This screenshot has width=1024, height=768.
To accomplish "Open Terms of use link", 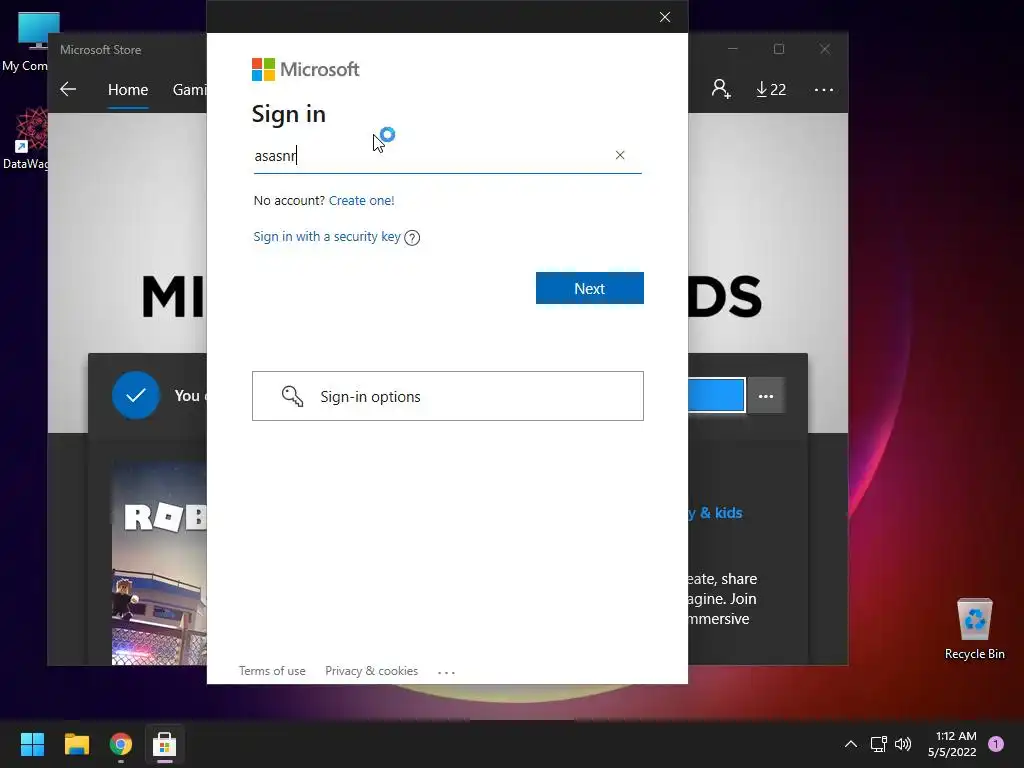I will (x=272, y=671).
